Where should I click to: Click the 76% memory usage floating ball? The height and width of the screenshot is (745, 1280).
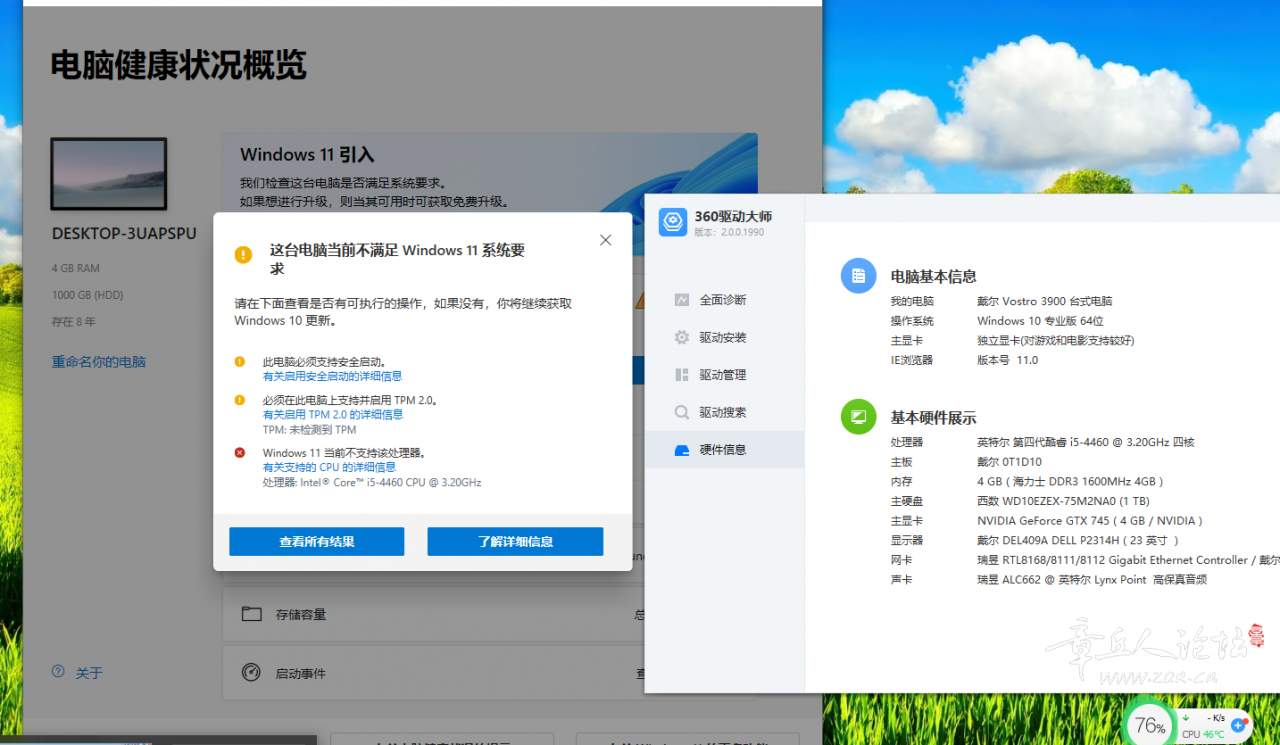[x=1150, y=725]
